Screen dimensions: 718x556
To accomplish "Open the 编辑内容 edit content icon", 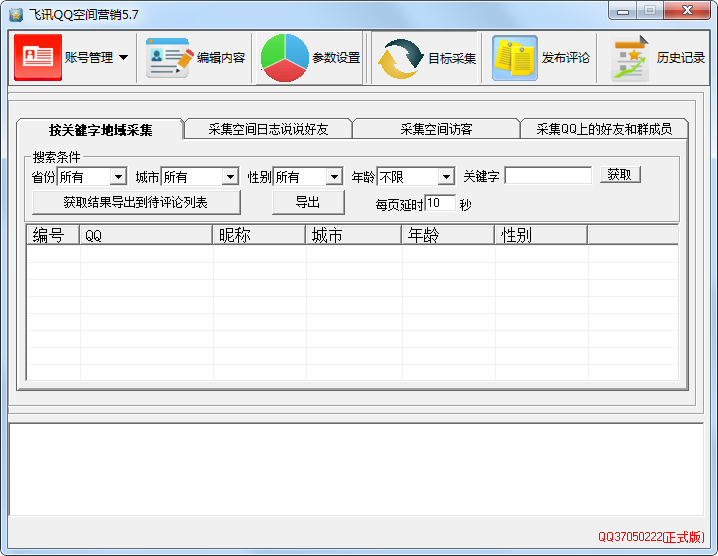I will 168,58.
